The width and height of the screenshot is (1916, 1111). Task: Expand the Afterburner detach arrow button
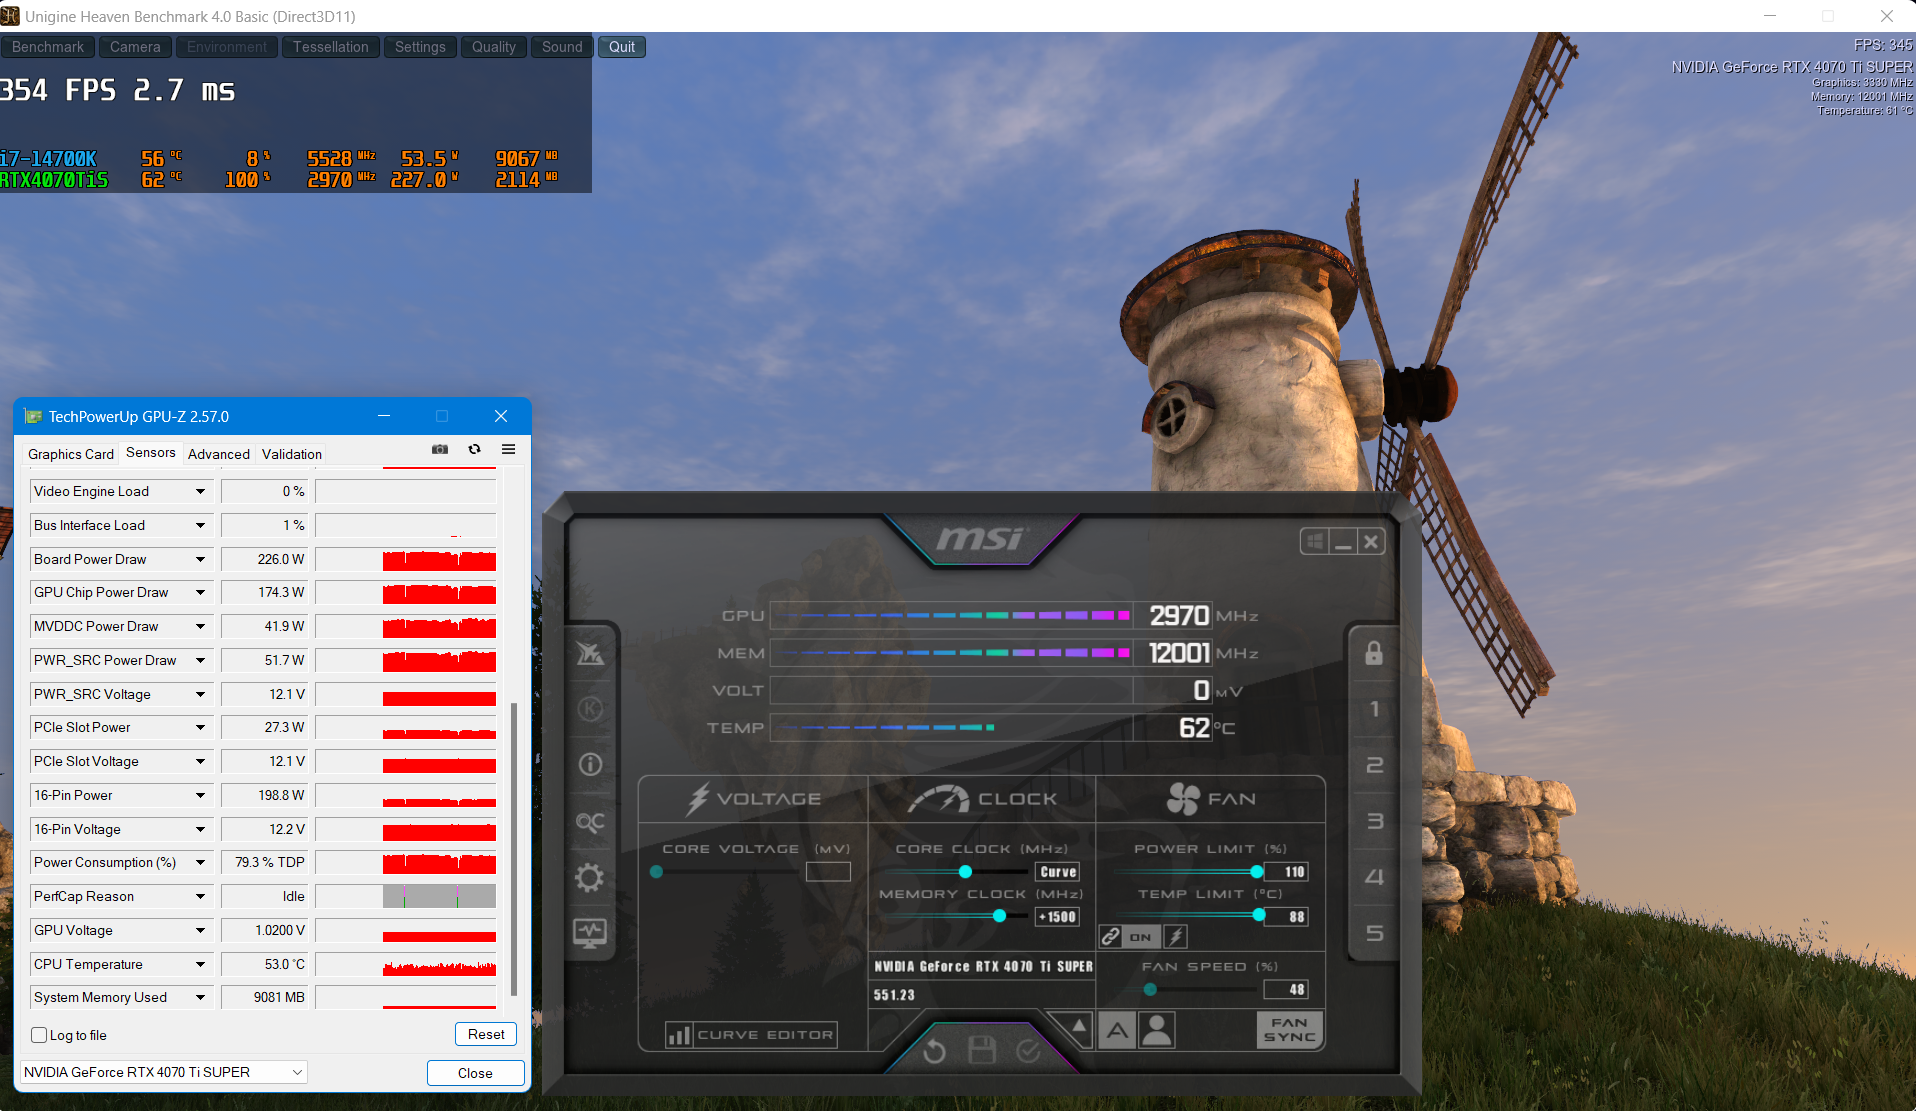pos(1078,1026)
